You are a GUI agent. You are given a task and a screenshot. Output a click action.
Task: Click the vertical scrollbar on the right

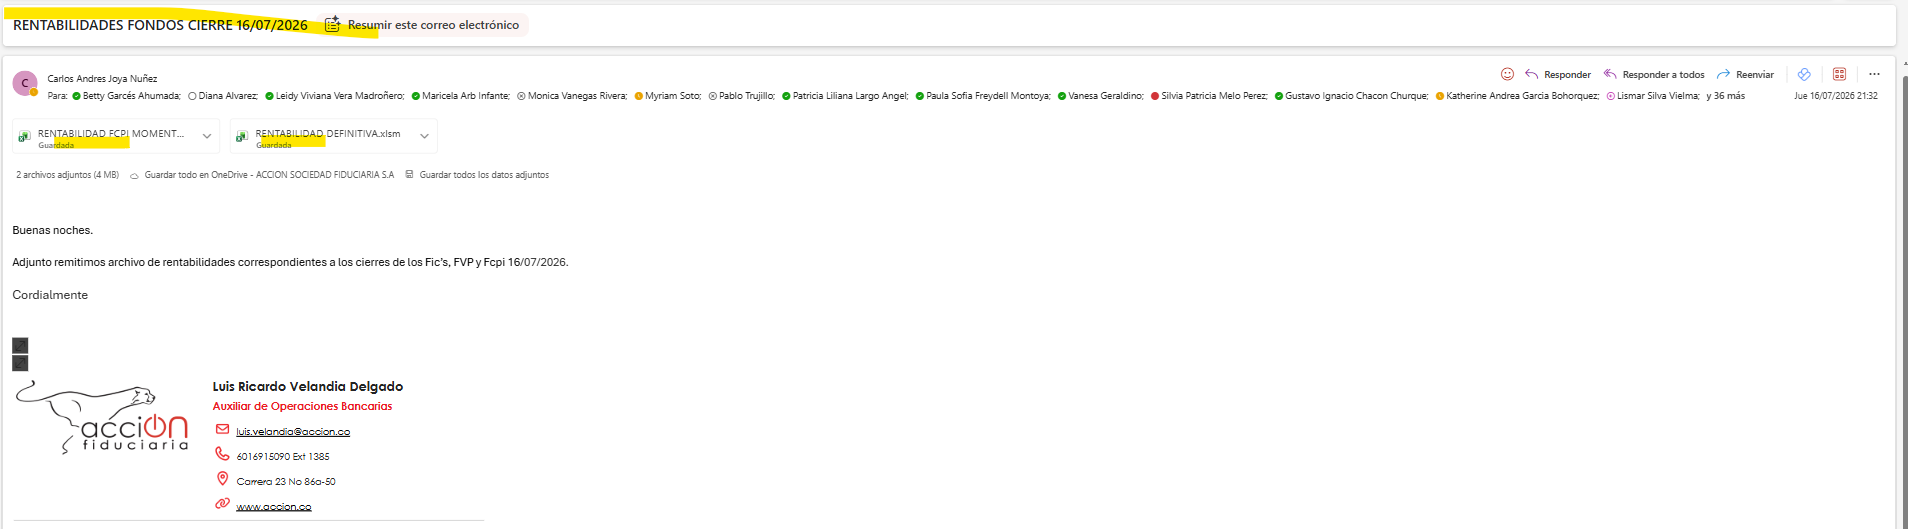(x=1903, y=300)
